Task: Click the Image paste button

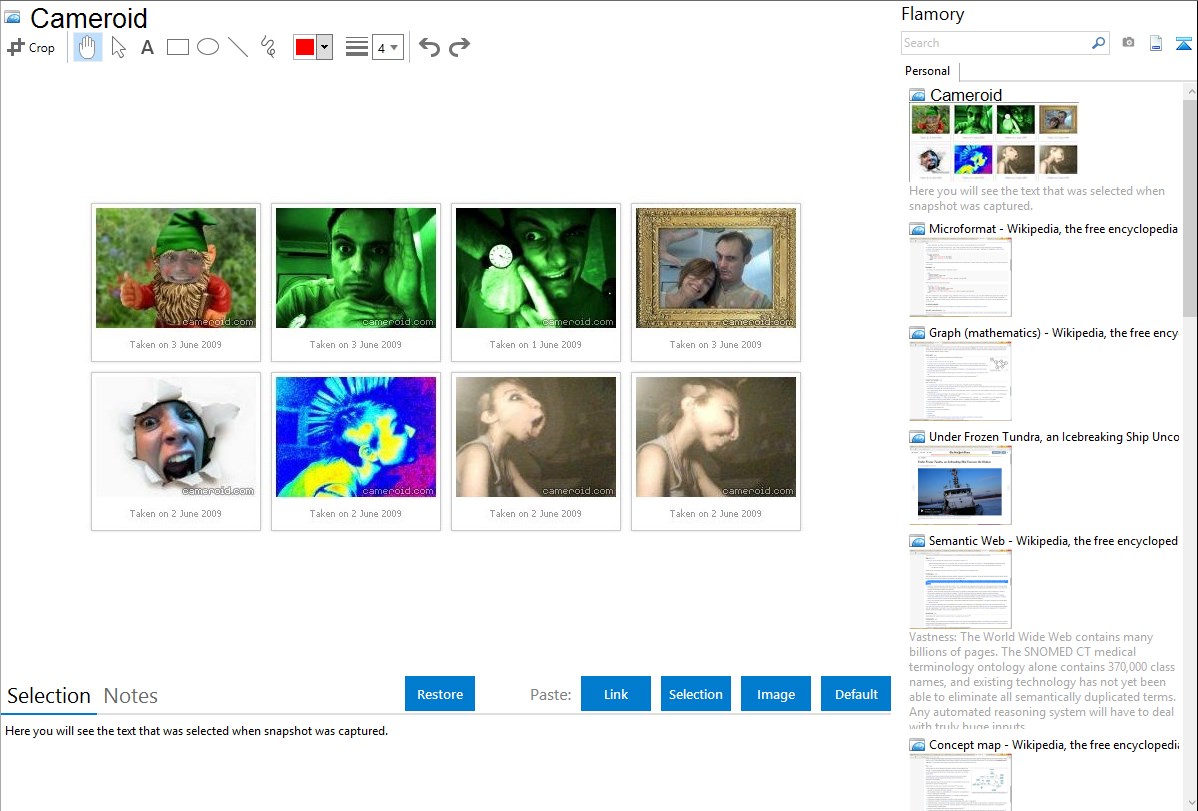Action: (x=776, y=694)
